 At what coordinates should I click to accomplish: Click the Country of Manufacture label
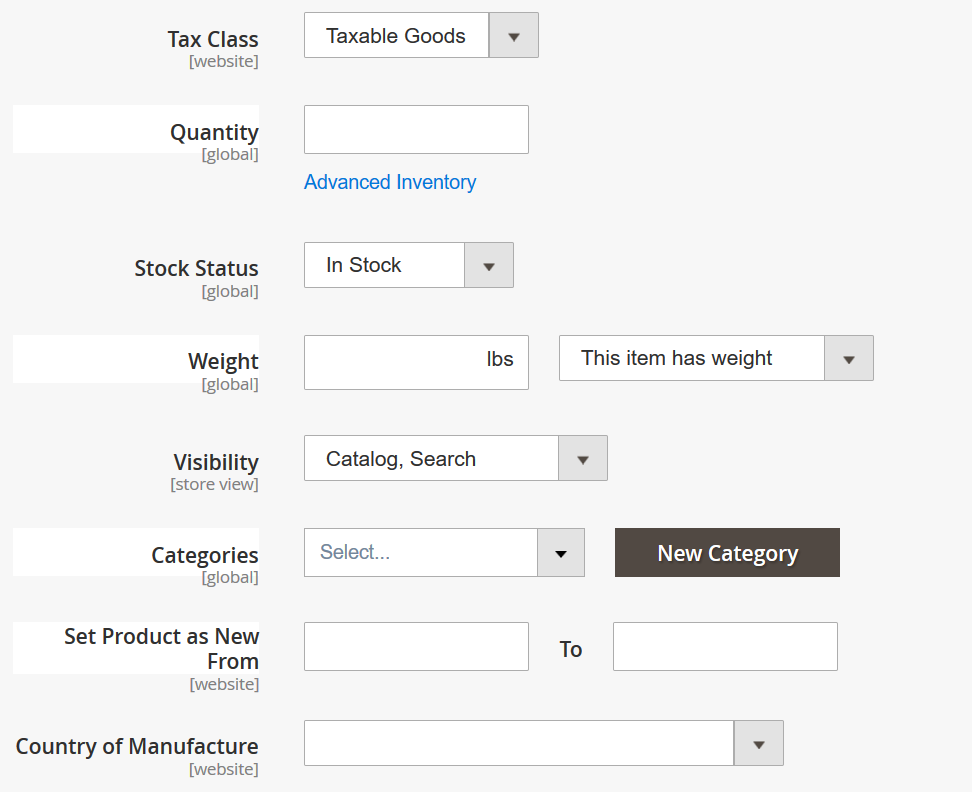tap(137, 747)
